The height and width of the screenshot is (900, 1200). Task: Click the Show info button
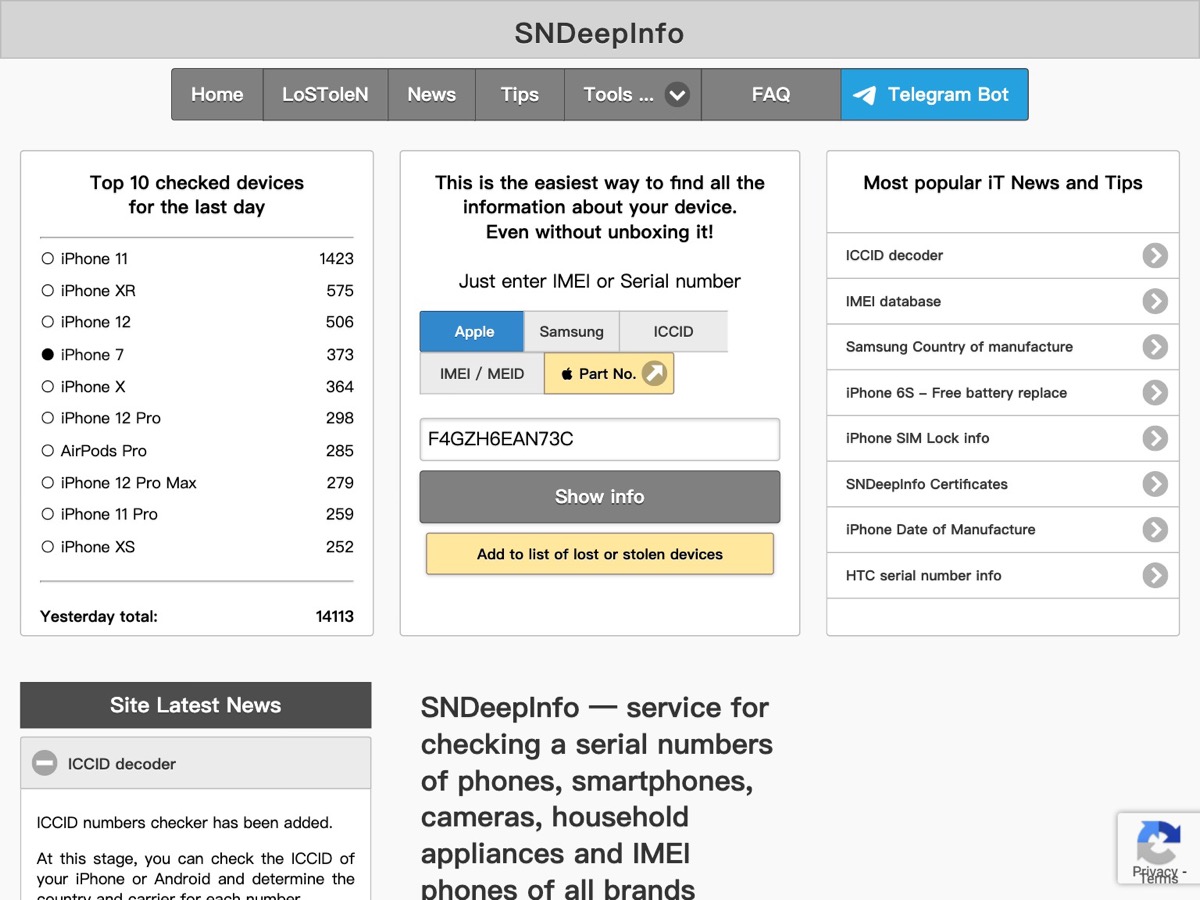[x=600, y=497]
